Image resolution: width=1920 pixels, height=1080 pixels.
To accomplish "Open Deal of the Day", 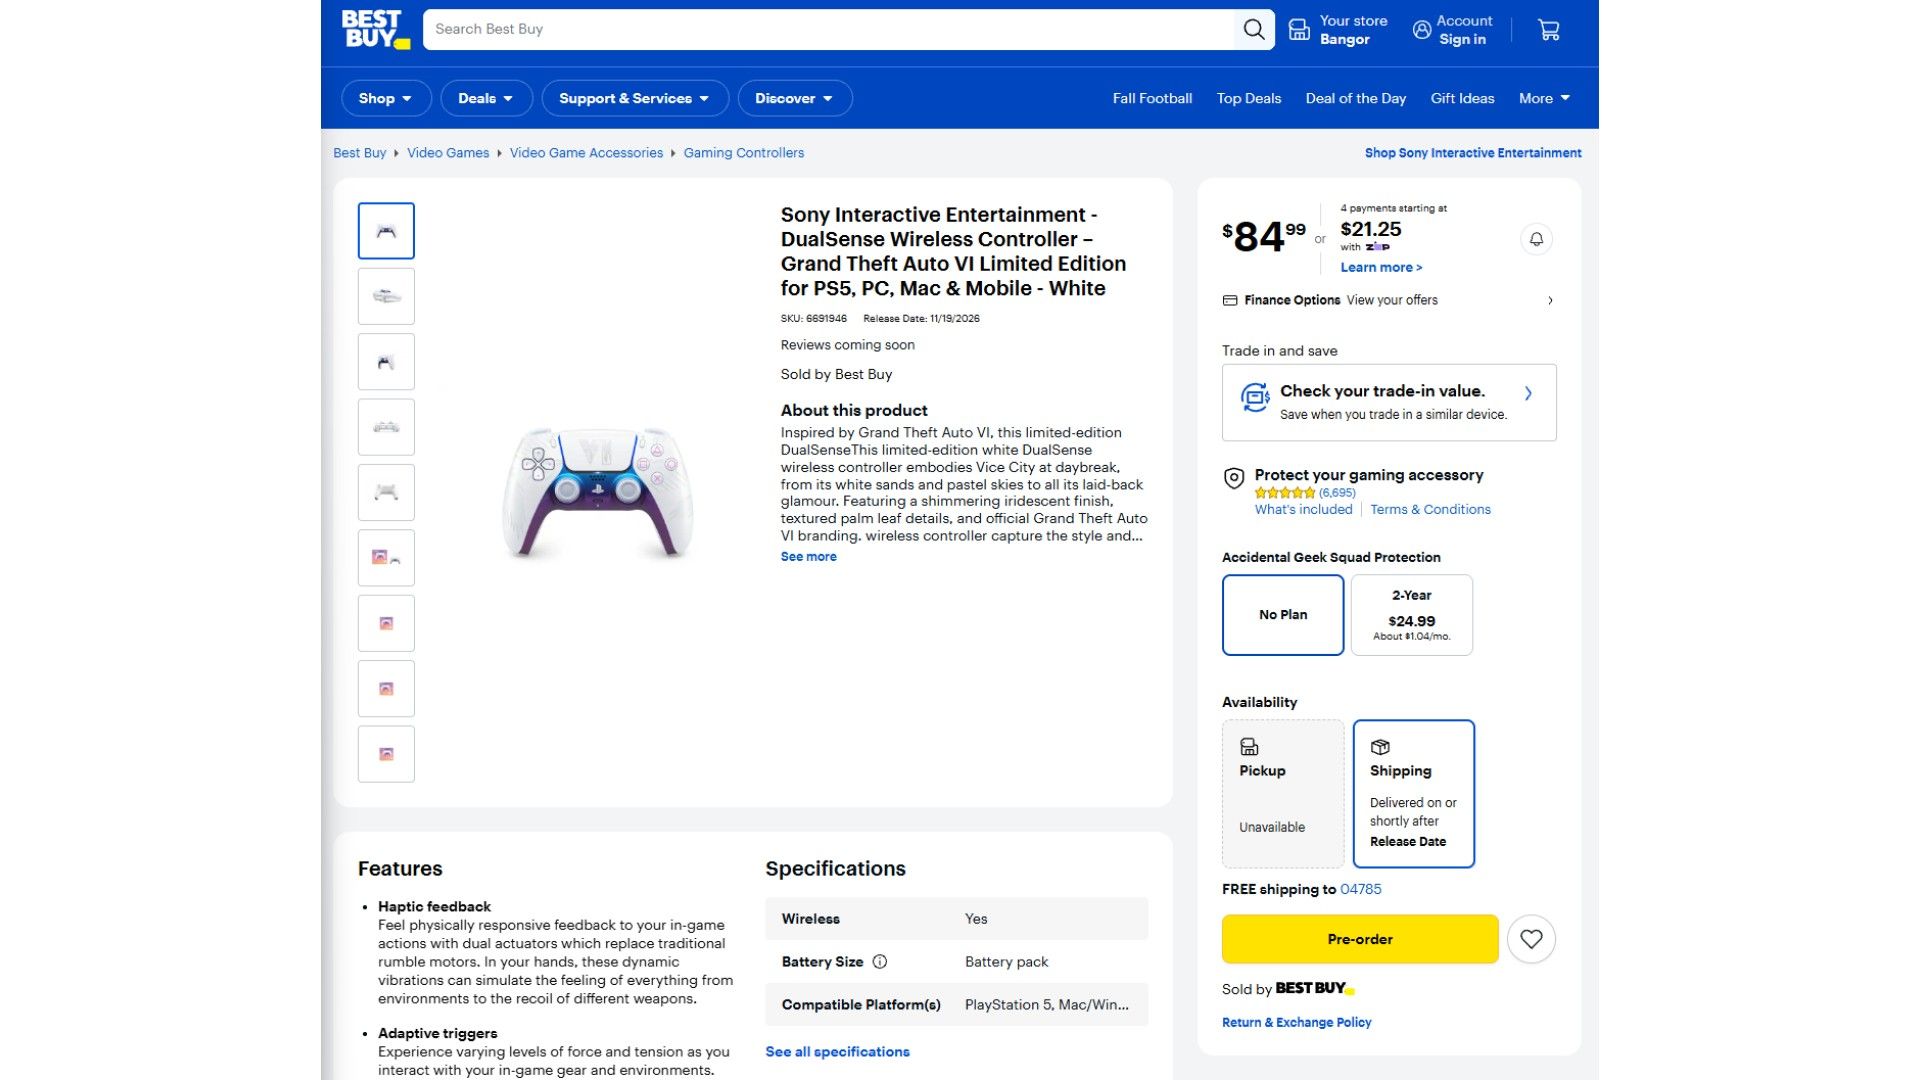I will 1355,98.
